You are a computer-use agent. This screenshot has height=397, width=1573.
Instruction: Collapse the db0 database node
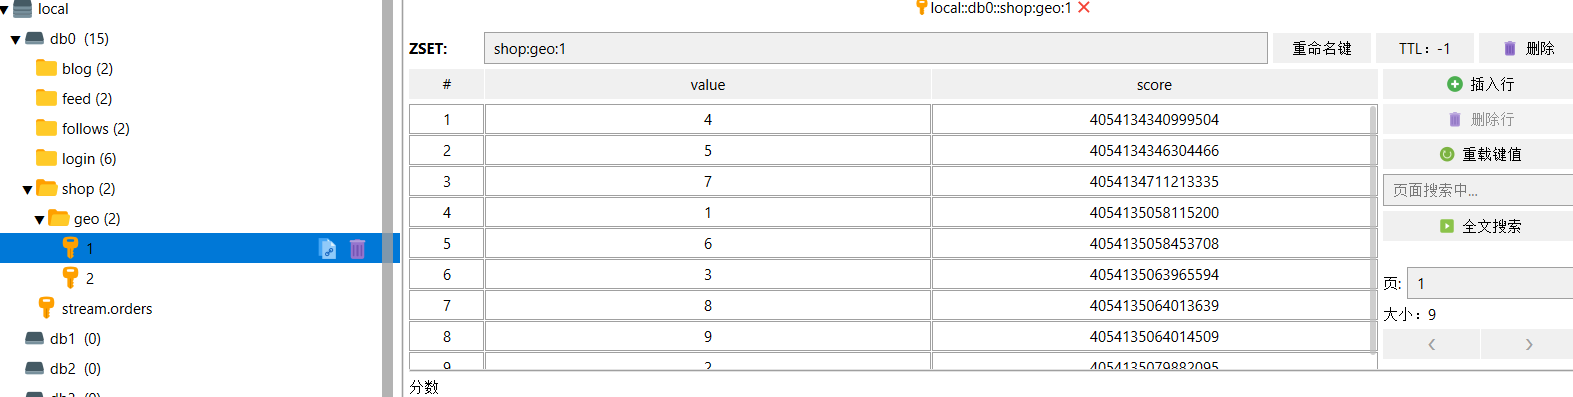pyautogui.click(x=15, y=39)
